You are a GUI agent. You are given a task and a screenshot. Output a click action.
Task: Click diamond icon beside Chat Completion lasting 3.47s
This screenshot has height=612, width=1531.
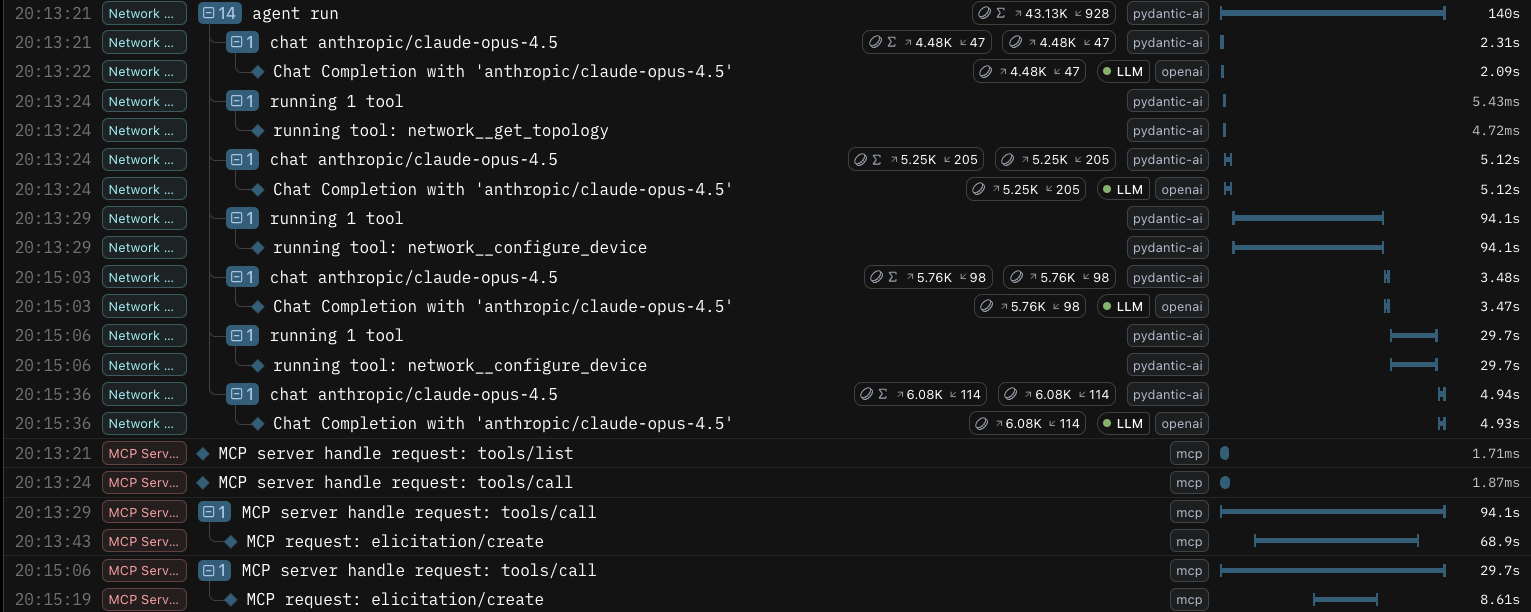[257, 306]
